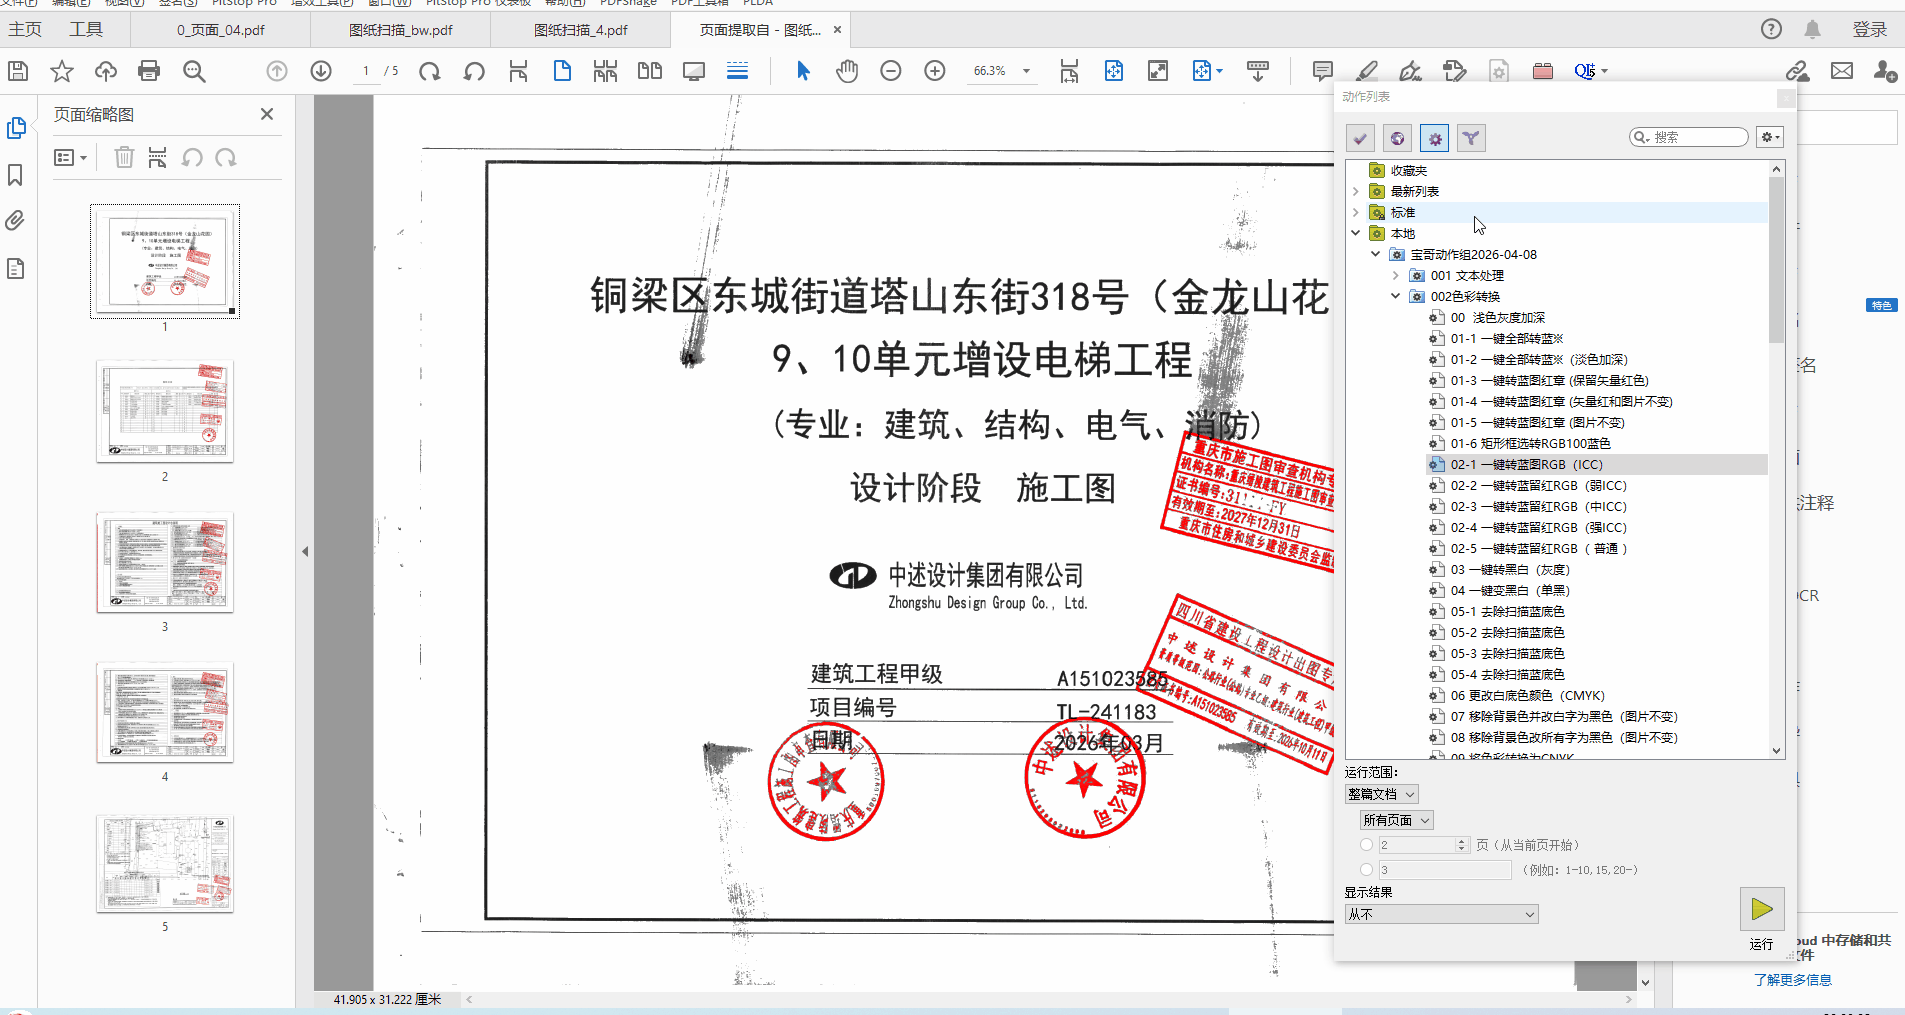
Task: Click the bookmarks icon in left sidebar
Action: [14, 175]
